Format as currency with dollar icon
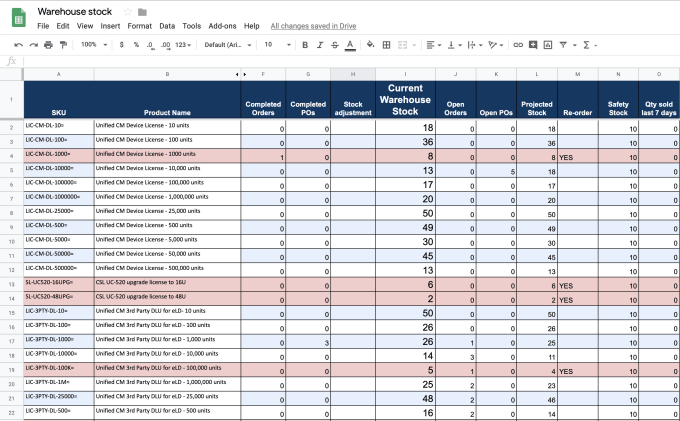This screenshot has width=680, height=421. coord(121,45)
